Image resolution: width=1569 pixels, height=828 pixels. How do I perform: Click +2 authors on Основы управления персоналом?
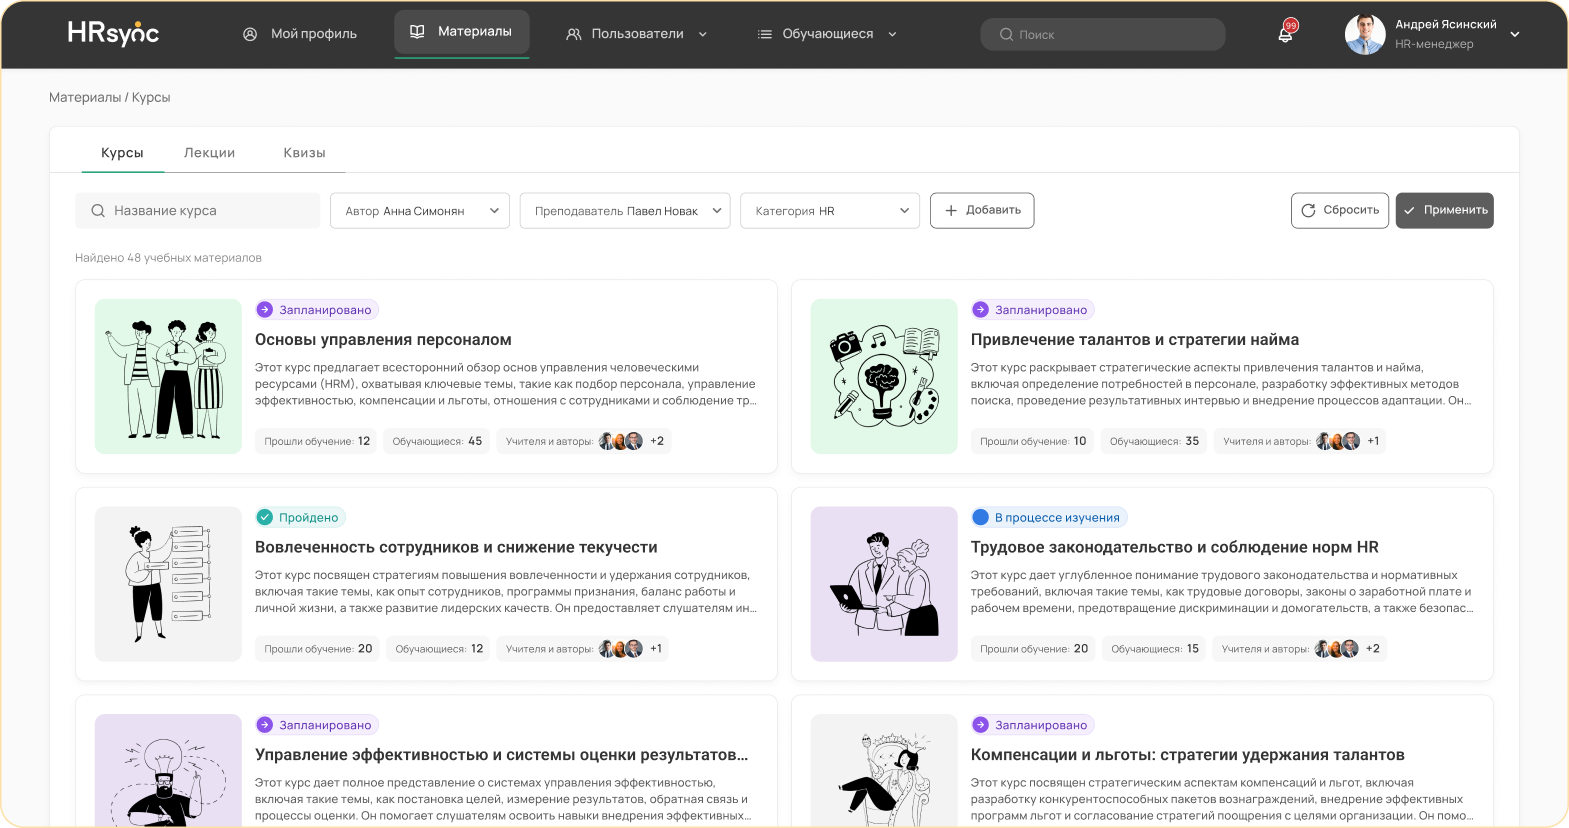[x=657, y=441]
